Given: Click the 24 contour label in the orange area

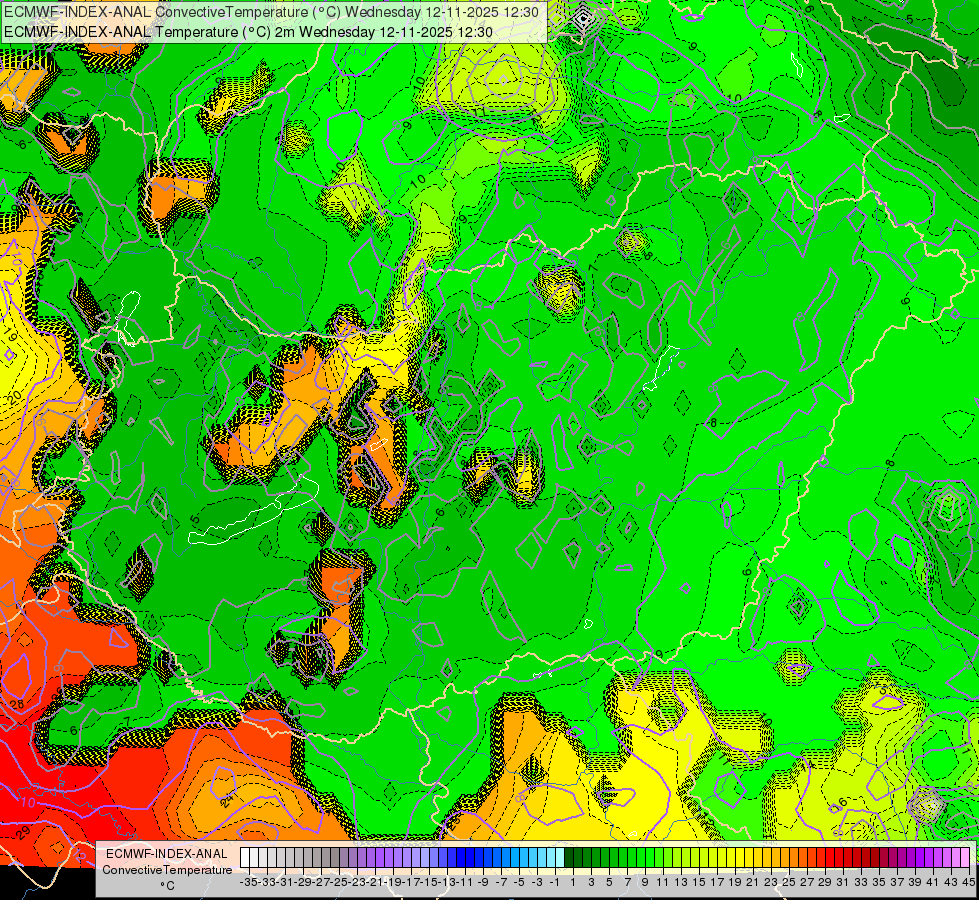Looking at the screenshot, I should [x=228, y=799].
